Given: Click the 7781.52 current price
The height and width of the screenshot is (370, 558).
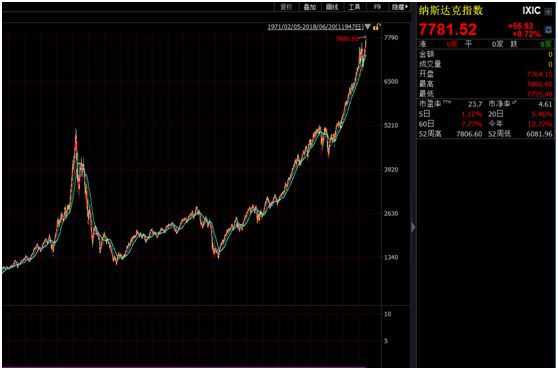Looking at the screenshot, I should tap(448, 30).
